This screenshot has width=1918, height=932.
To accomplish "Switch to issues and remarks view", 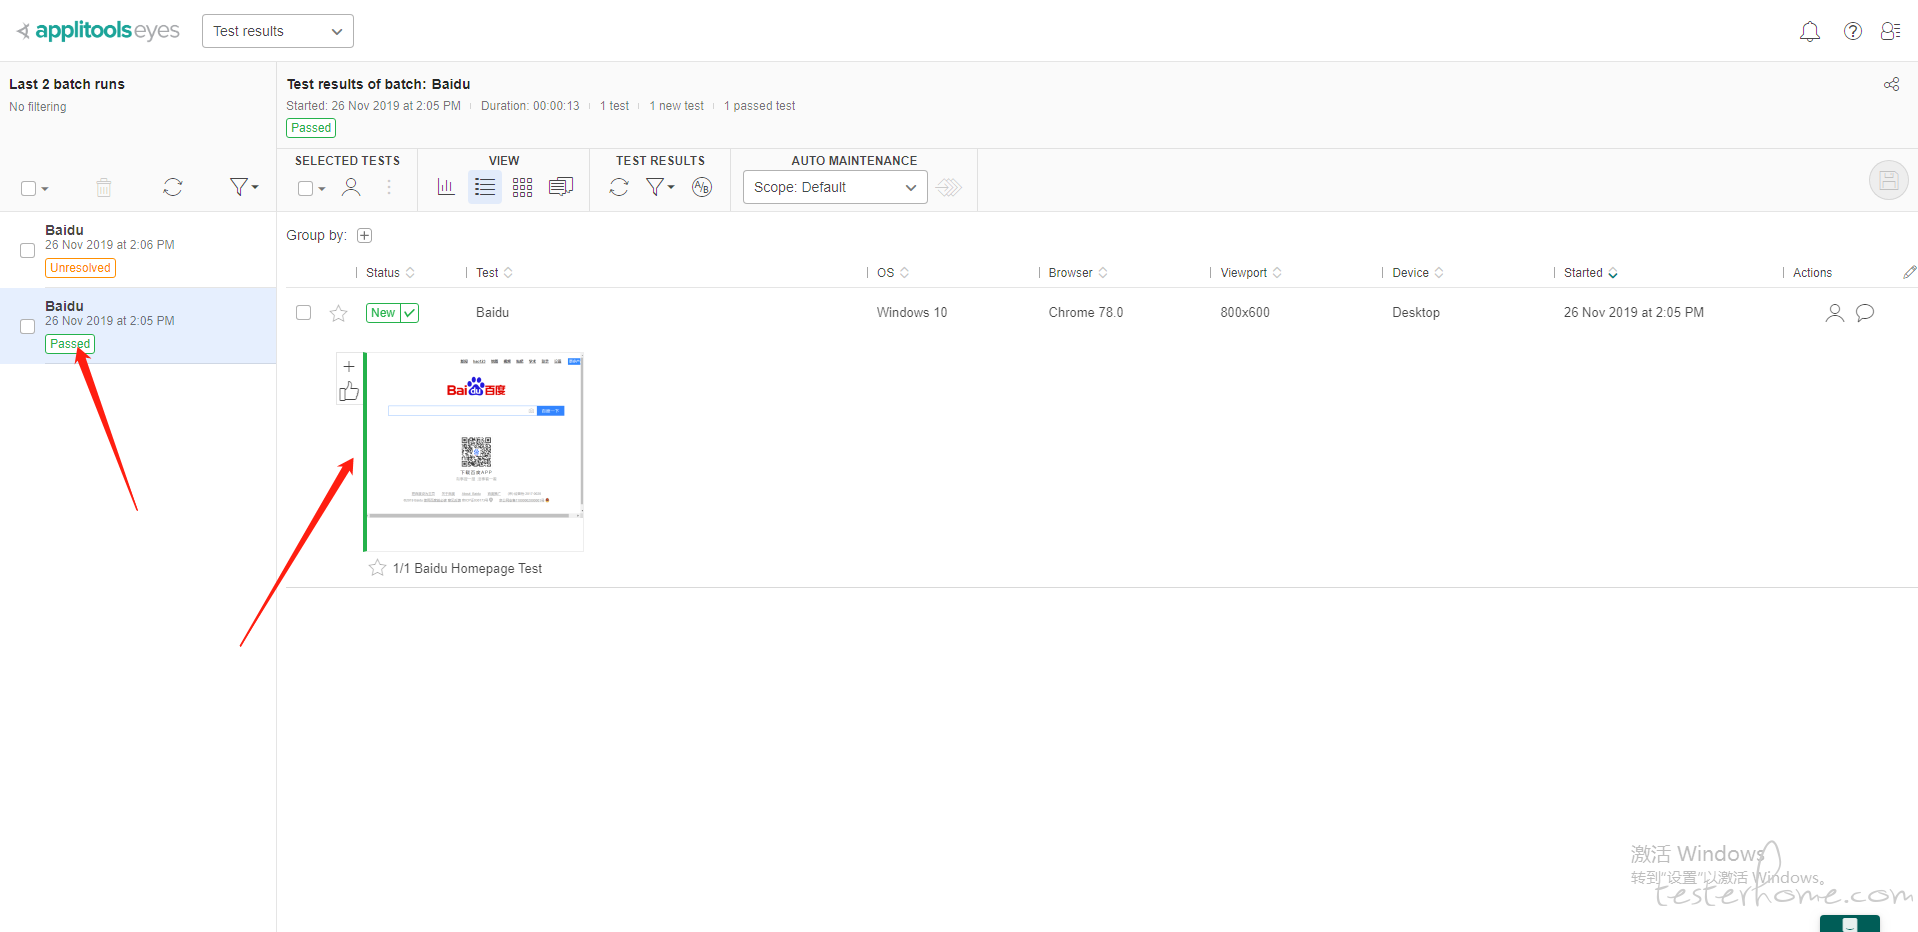I will 561,187.
